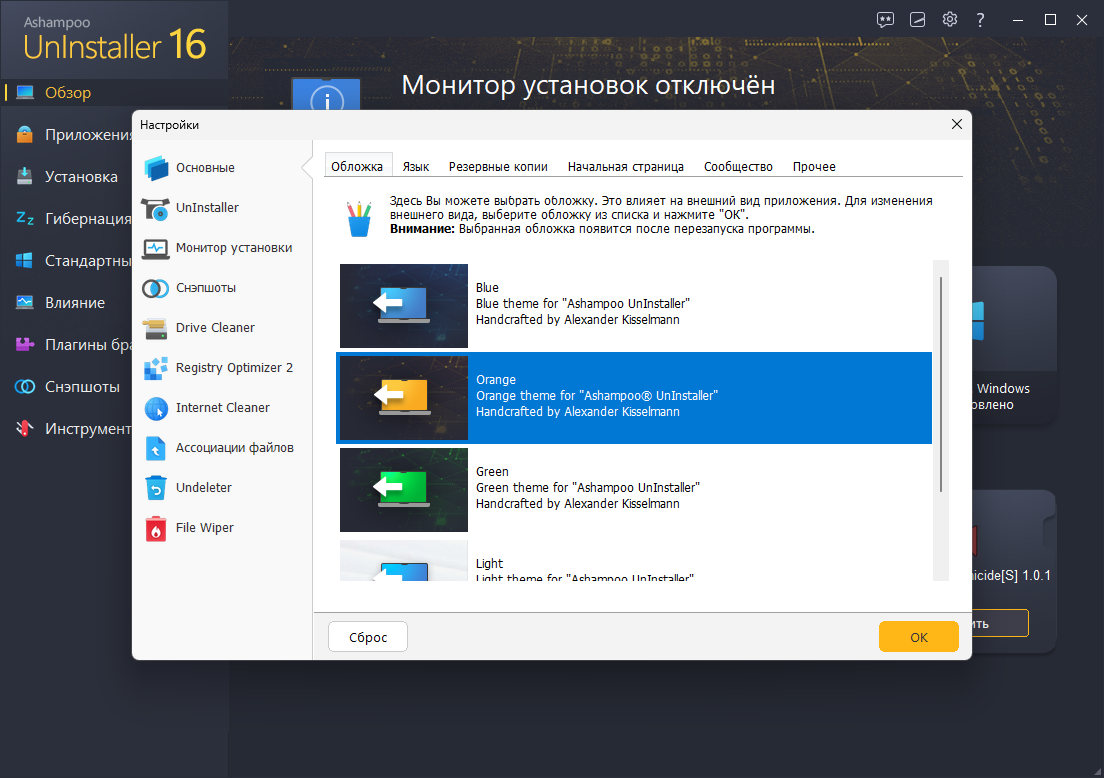
Task: Click the Снэпшоты icon in settings list
Action: click(156, 288)
